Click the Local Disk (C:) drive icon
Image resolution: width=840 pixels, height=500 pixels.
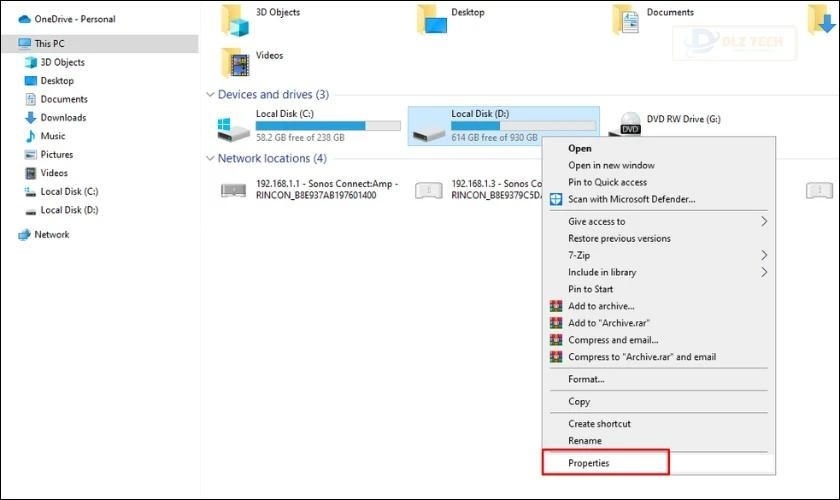click(233, 127)
